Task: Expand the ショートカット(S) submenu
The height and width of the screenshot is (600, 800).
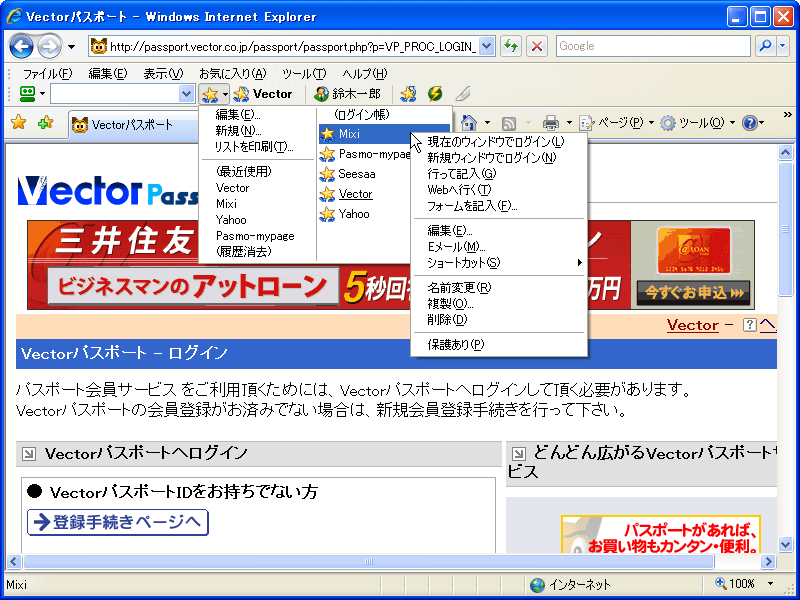Action: click(x=499, y=263)
